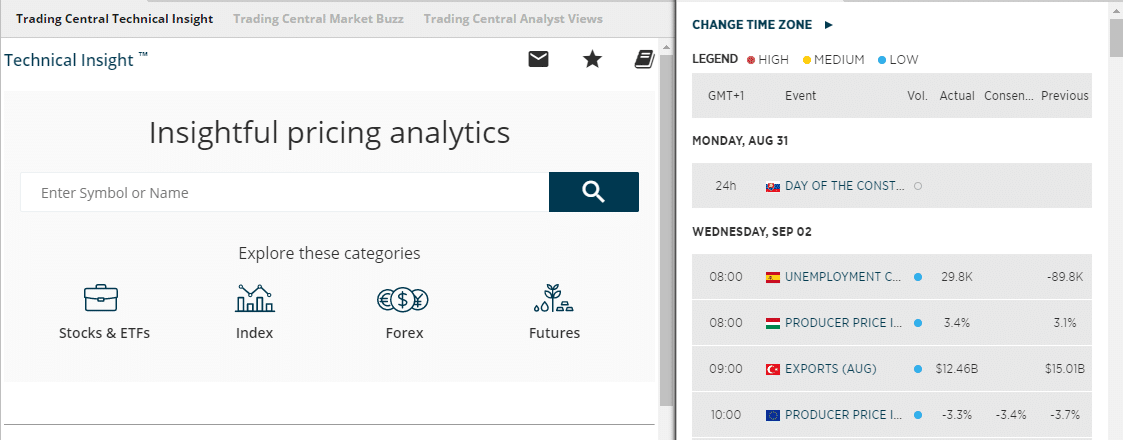The image size is (1123, 440).
Task: Click the LOW legend blue dot
Action: [882, 60]
